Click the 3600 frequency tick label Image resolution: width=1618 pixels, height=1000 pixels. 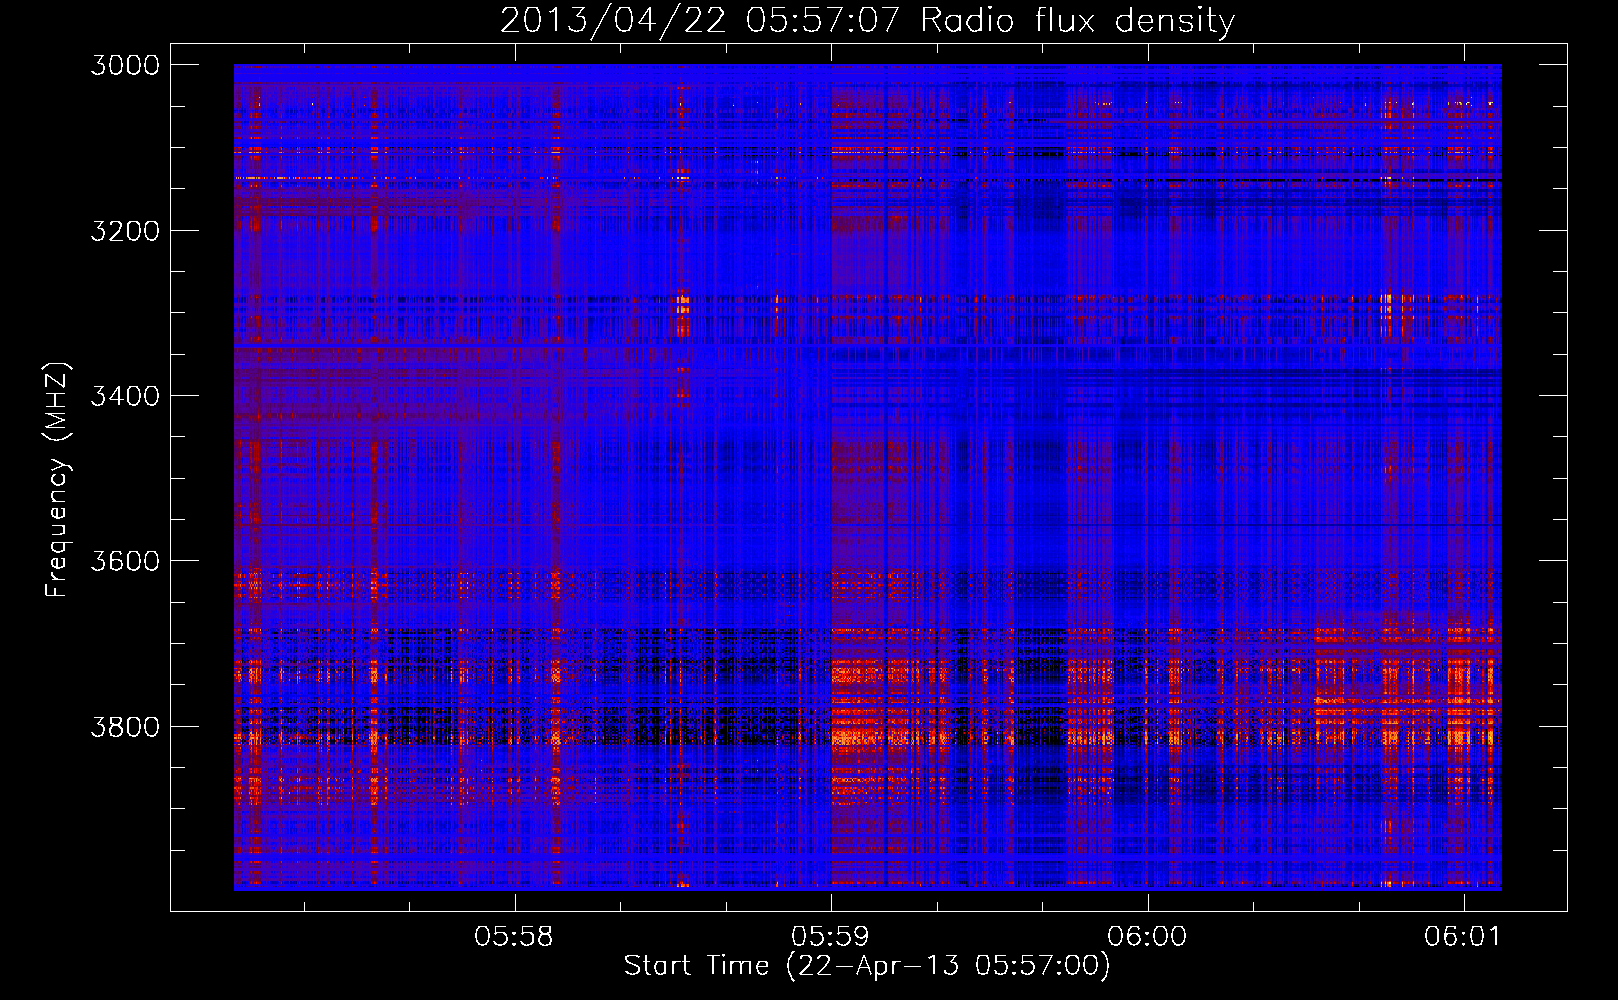pos(125,561)
